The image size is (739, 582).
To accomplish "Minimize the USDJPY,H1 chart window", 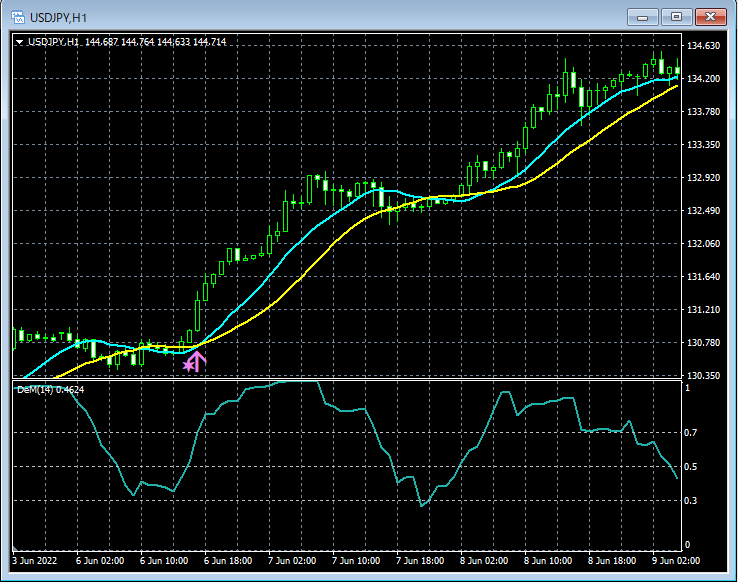I will (x=644, y=17).
